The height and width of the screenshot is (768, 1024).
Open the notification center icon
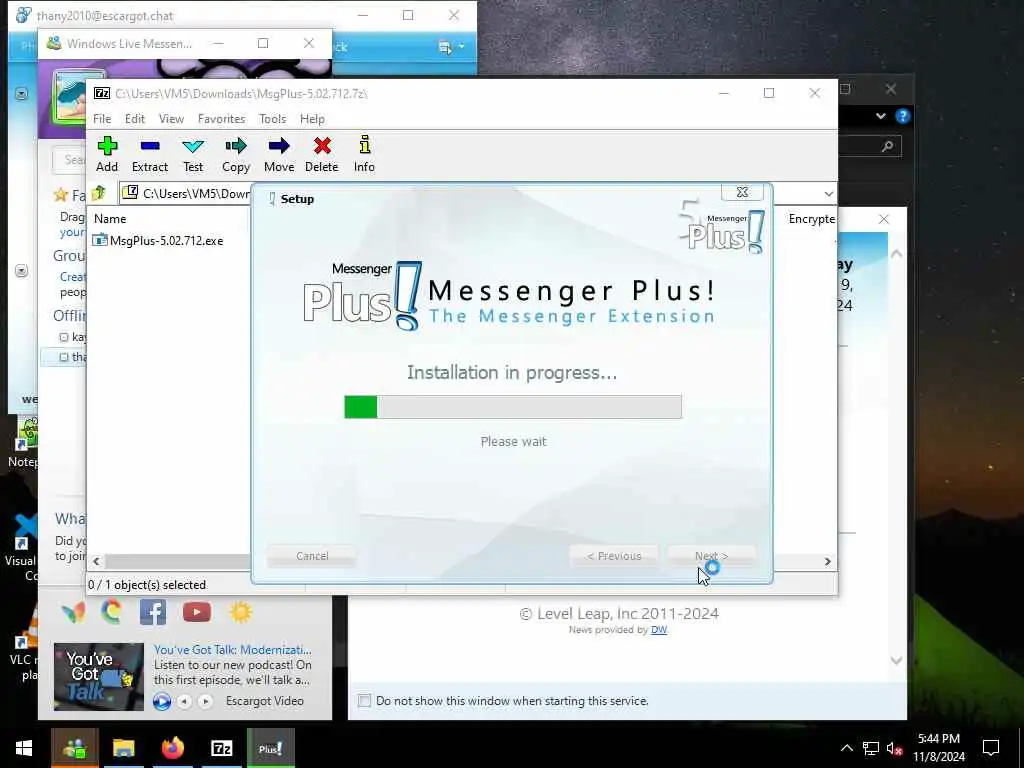pyautogui.click(x=991, y=748)
